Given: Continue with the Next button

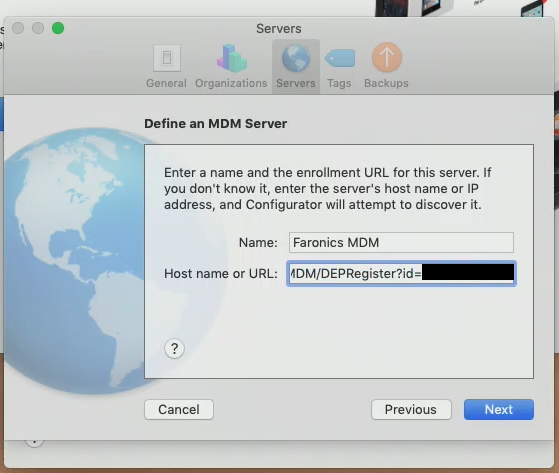Looking at the screenshot, I should (x=499, y=410).
